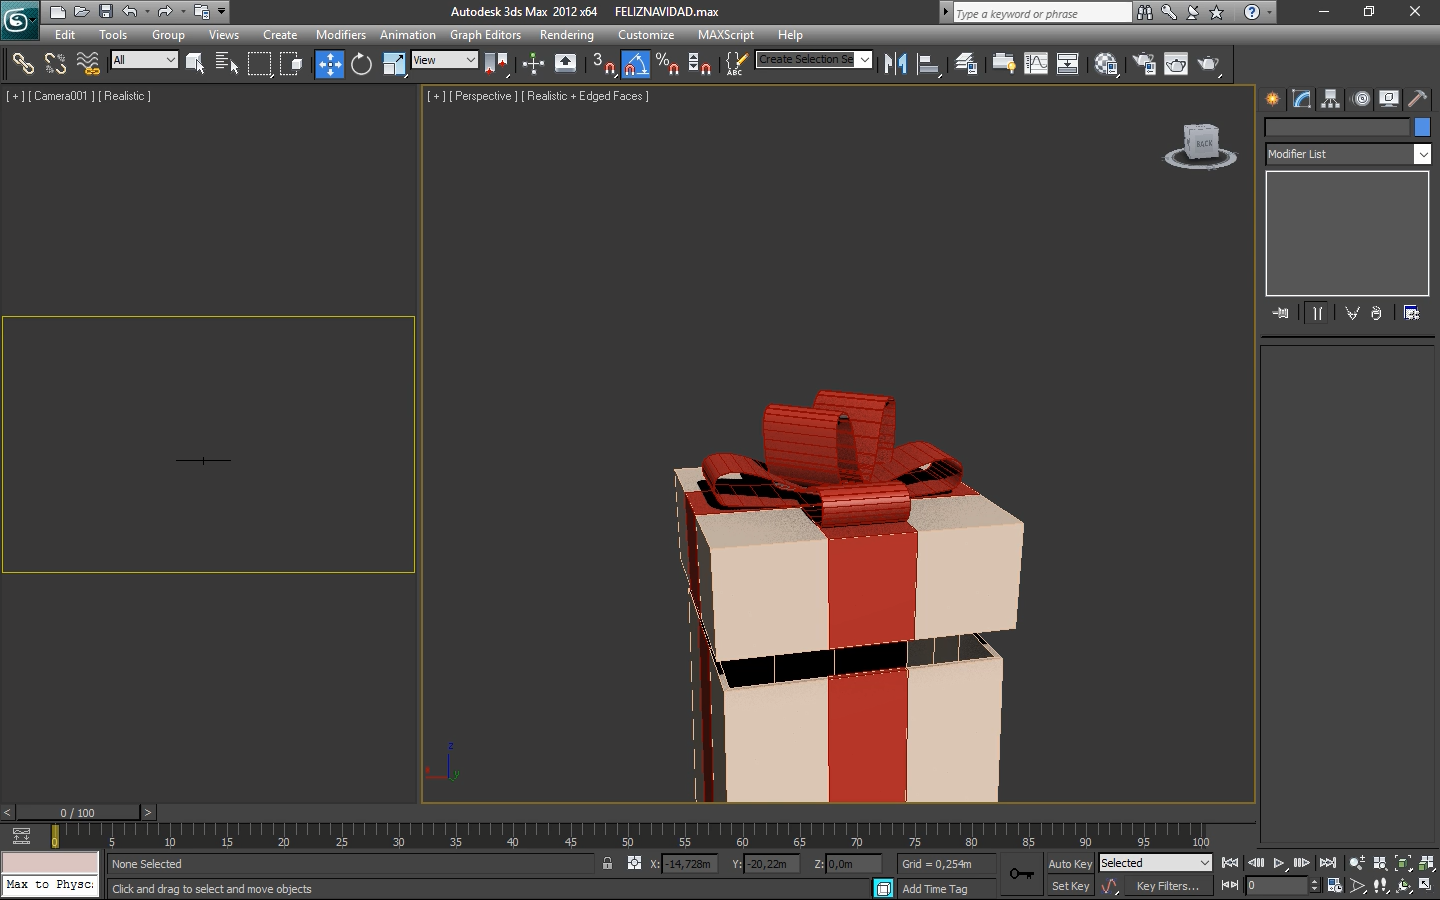The height and width of the screenshot is (900, 1440).
Task: Open selection filter All dropdown
Action: tap(144, 60)
